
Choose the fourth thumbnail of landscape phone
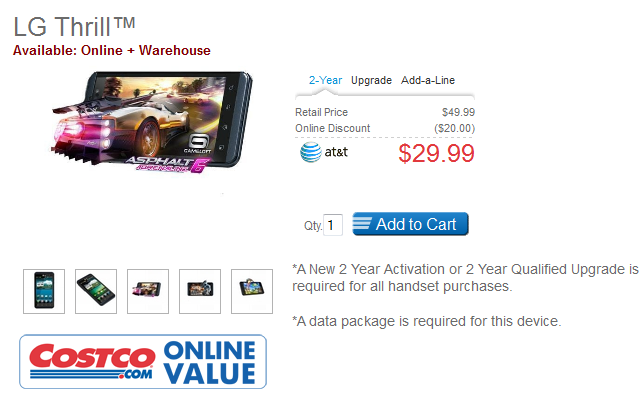click(200, 291)
